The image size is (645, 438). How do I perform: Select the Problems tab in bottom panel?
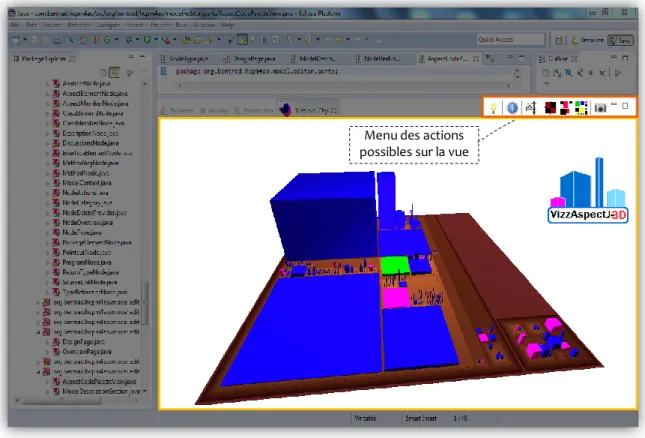tap(177, 110)
